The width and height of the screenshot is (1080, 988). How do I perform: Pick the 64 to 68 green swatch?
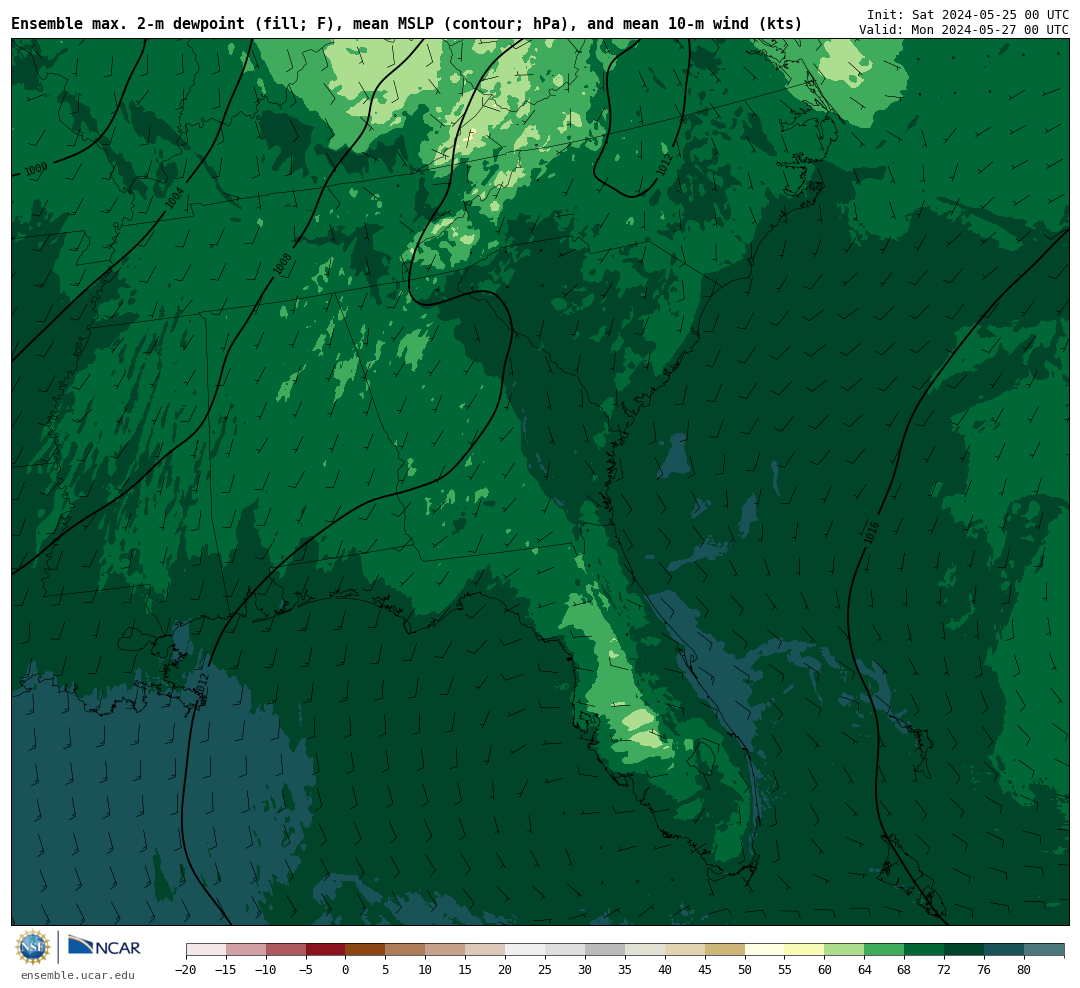(x=885, y=950)
